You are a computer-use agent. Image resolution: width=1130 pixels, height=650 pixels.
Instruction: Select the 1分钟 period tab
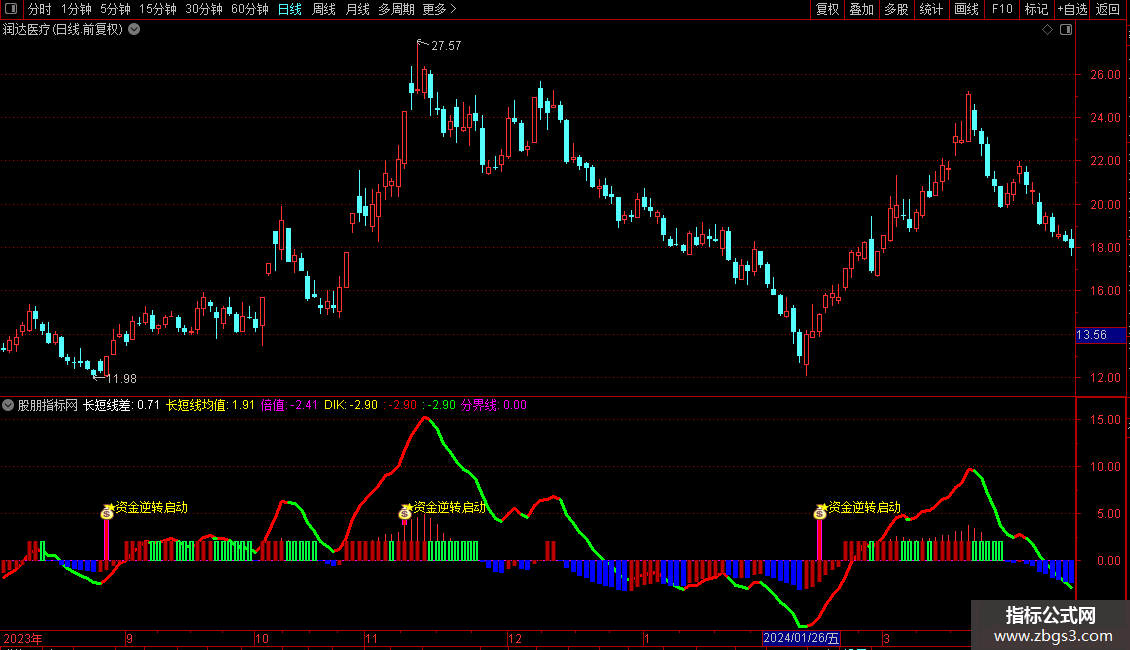[76, 9]
